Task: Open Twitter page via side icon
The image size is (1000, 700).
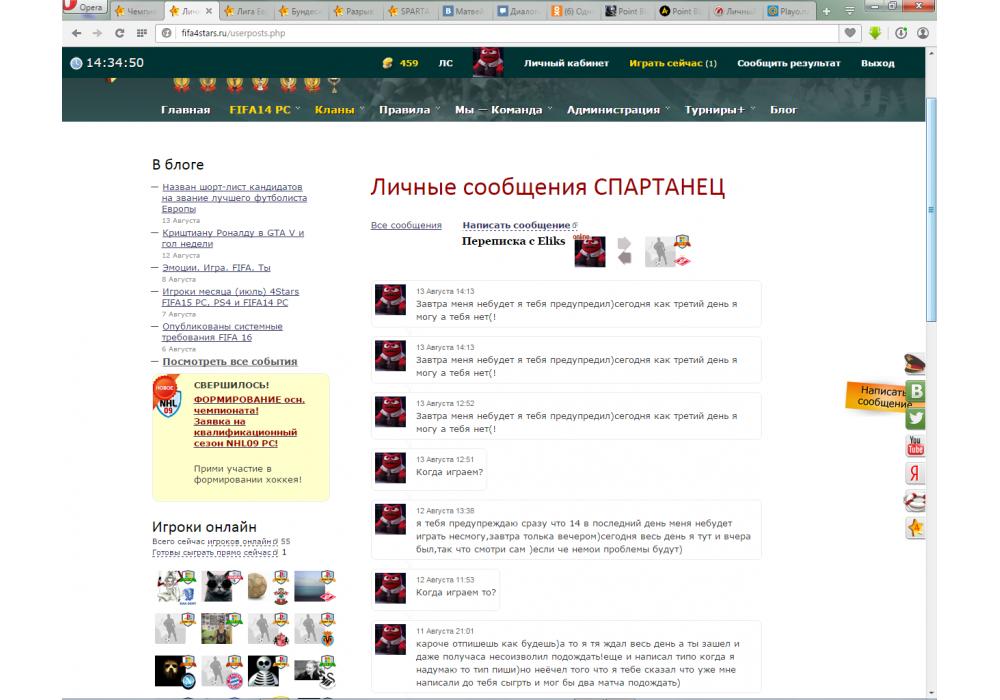Action: click(x=916, y=418)
